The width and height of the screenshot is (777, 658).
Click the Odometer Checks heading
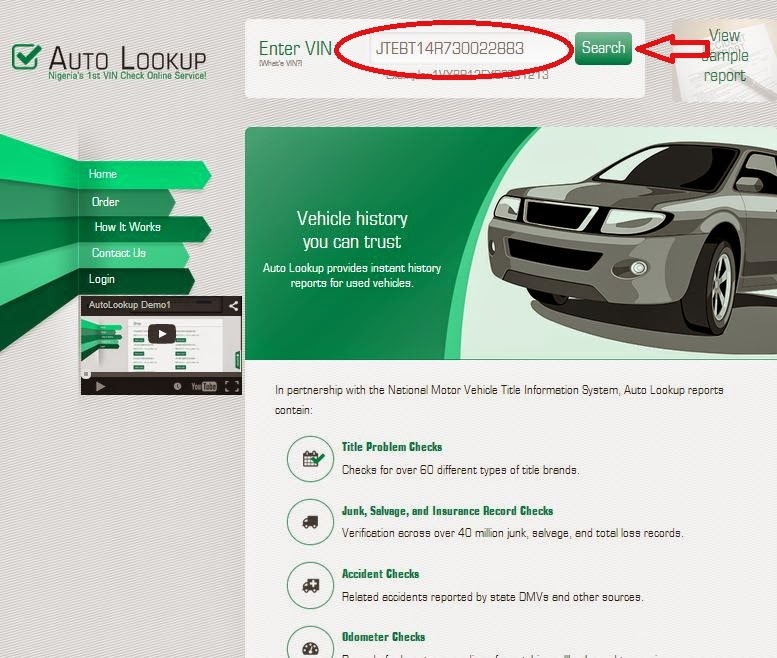coord(384,637)
